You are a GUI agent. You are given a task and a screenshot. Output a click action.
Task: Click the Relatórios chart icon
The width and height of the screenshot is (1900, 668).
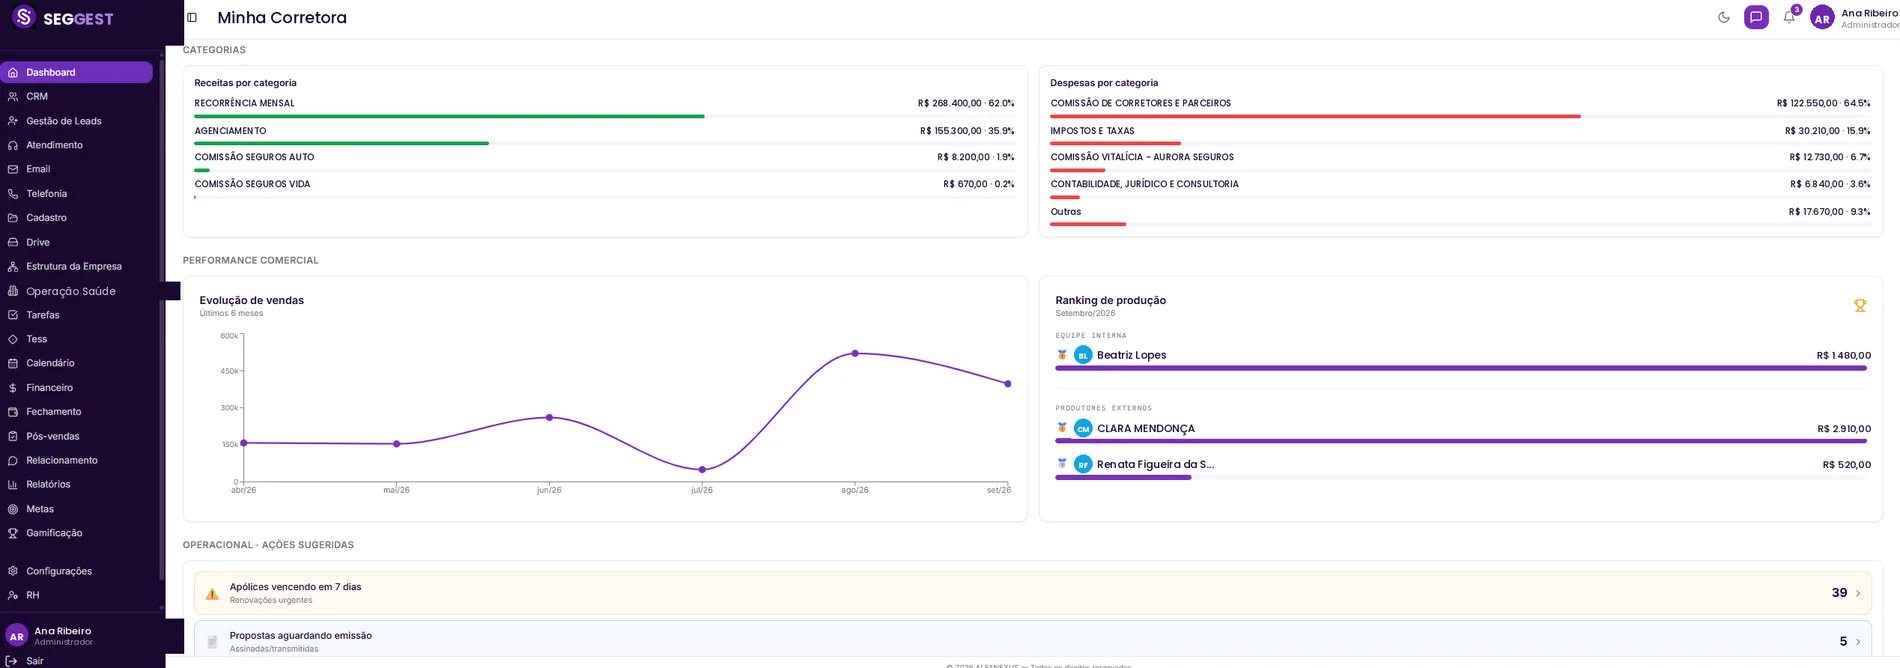click(x=13, y=485)
